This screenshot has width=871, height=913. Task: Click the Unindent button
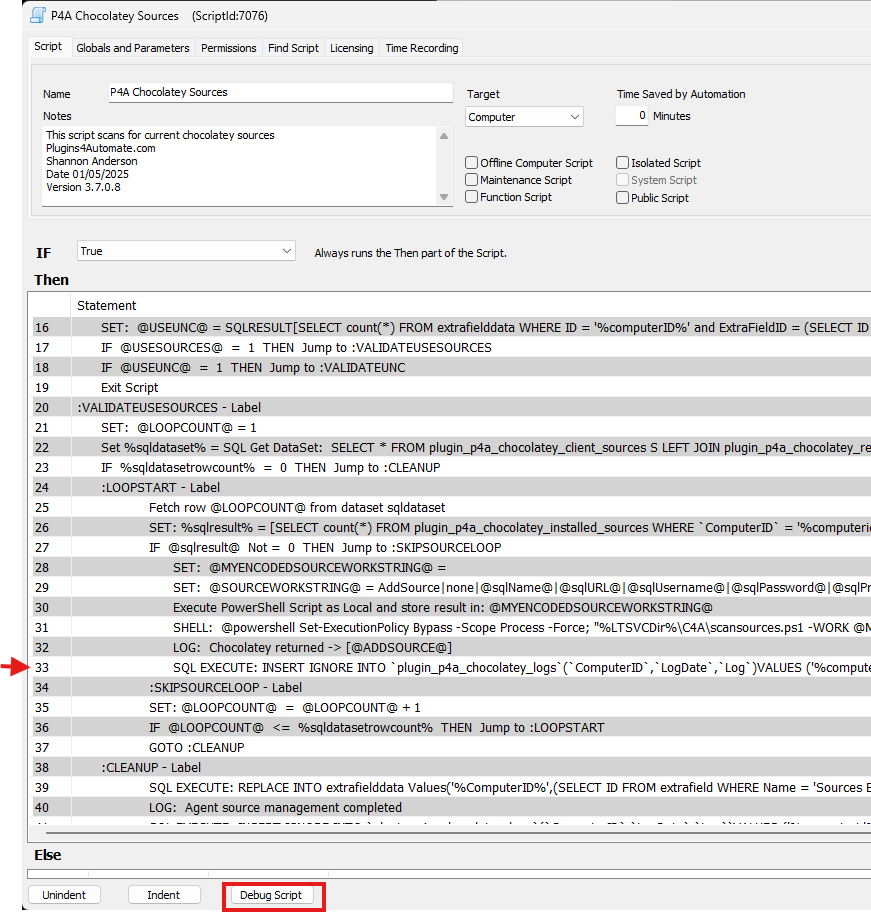click(64, 894)
